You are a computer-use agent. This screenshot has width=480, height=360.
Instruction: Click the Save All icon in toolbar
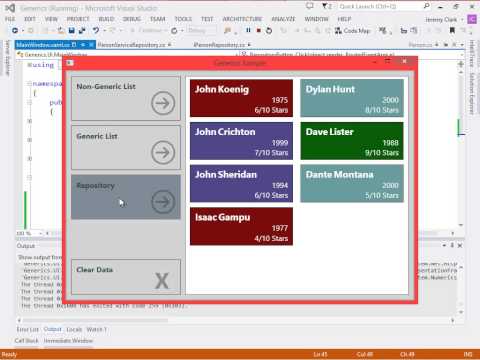point(82,30)
